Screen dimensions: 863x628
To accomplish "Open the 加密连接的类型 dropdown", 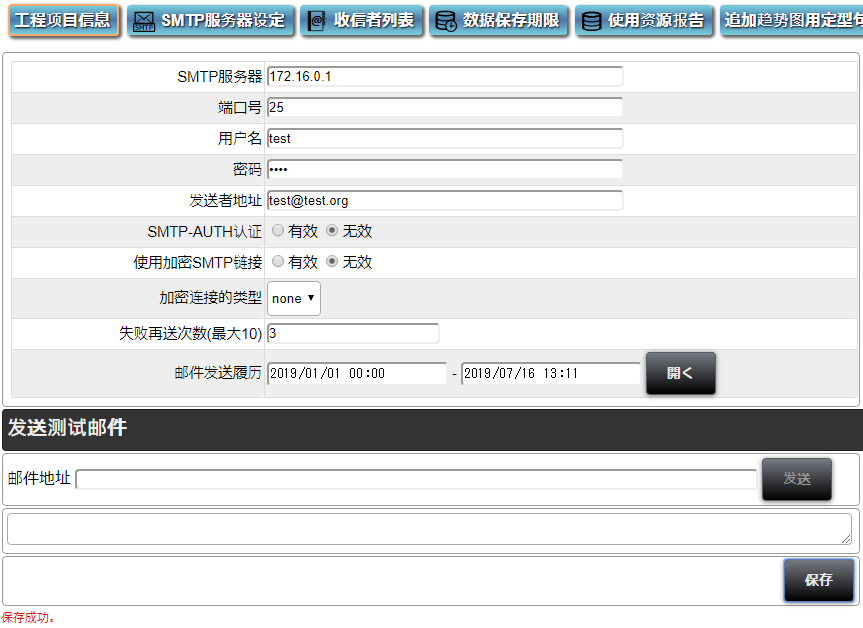I will pos(294,298).
